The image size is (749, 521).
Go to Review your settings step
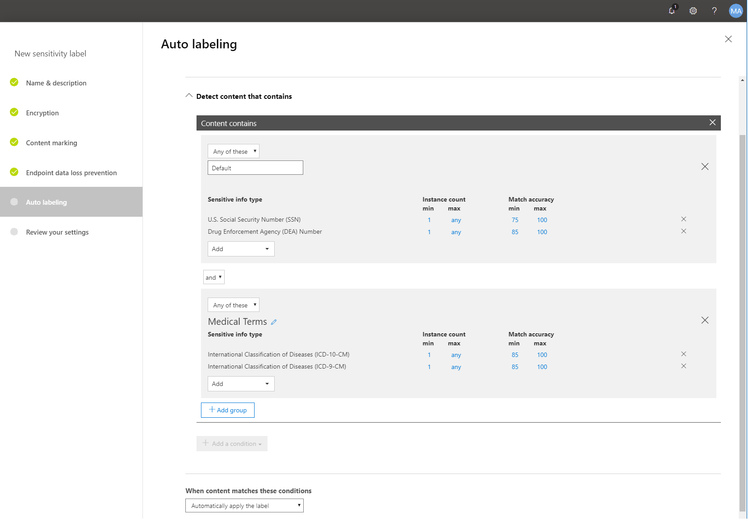pyautogui.click(x=57, y=232)
